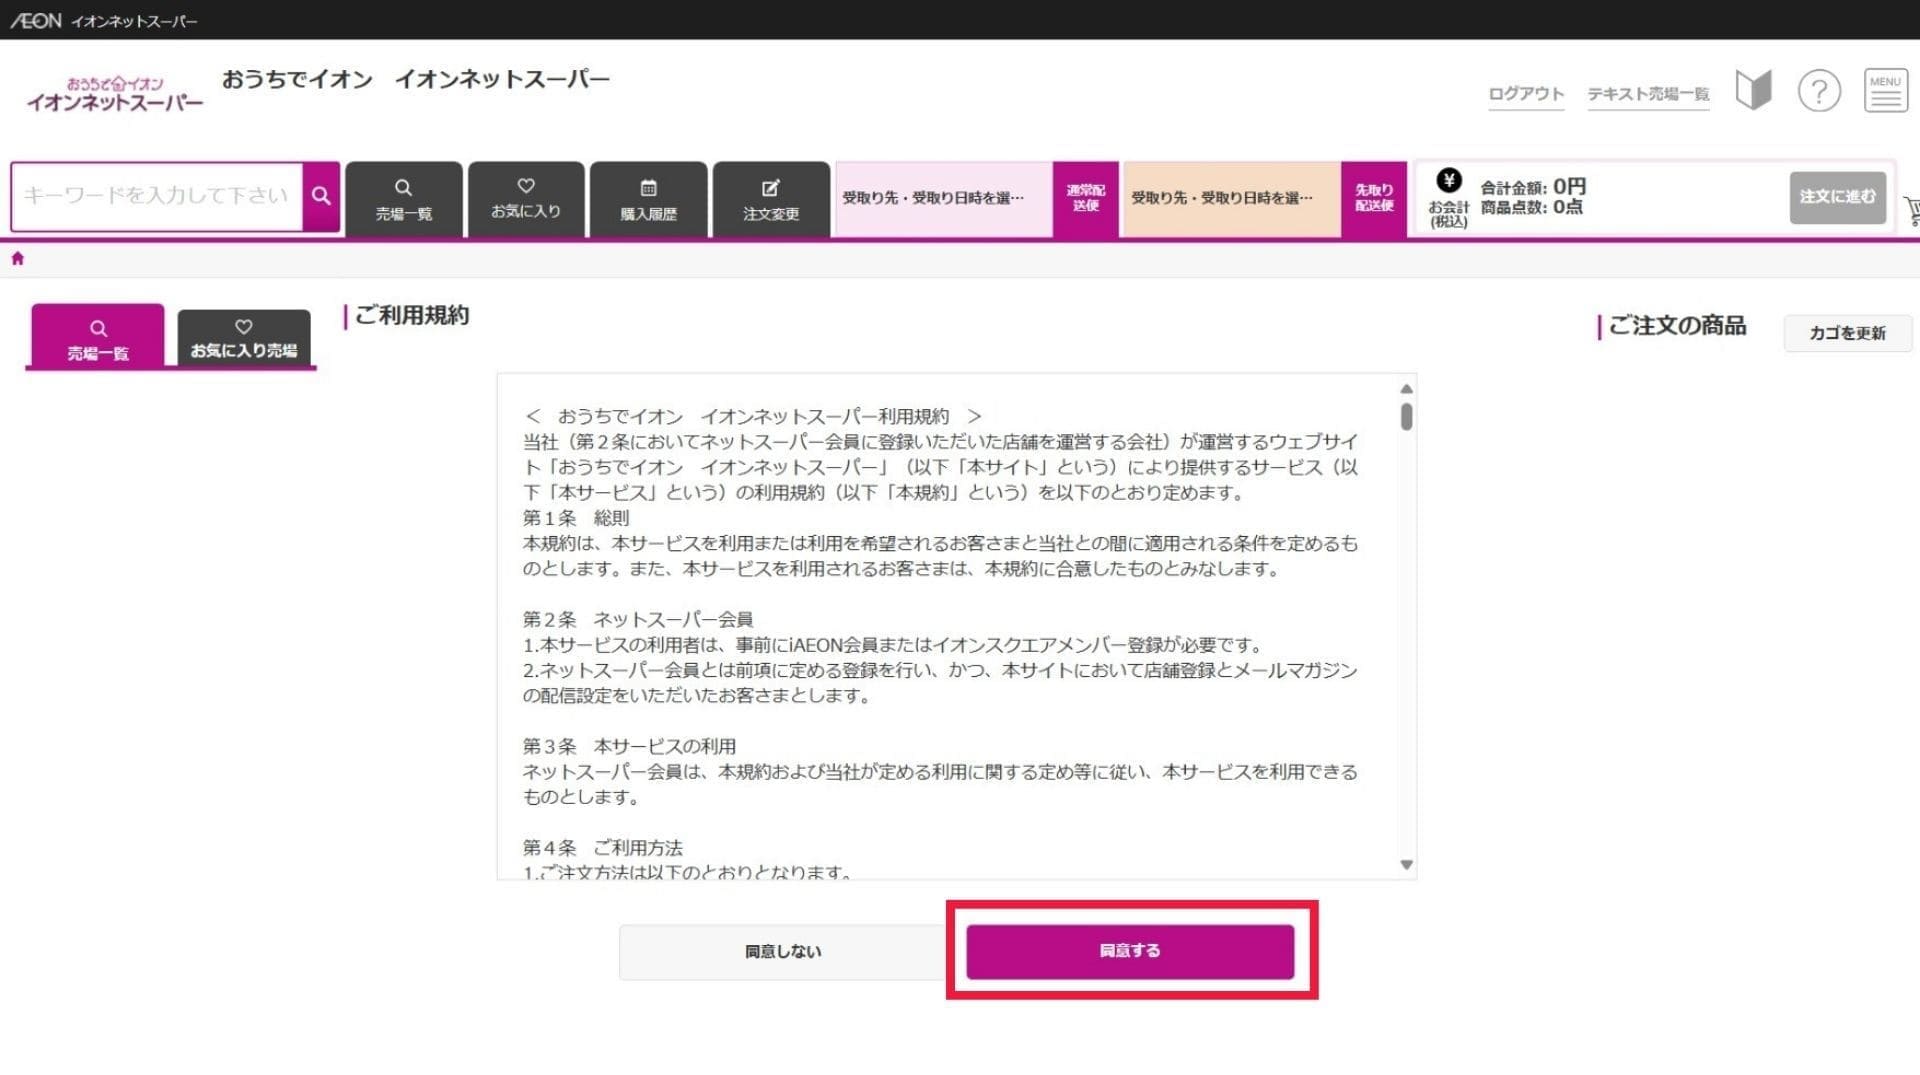1920x1075 pixels.
Task: Click the shopping cart icon at right edge
Action: coord(1912,209)
